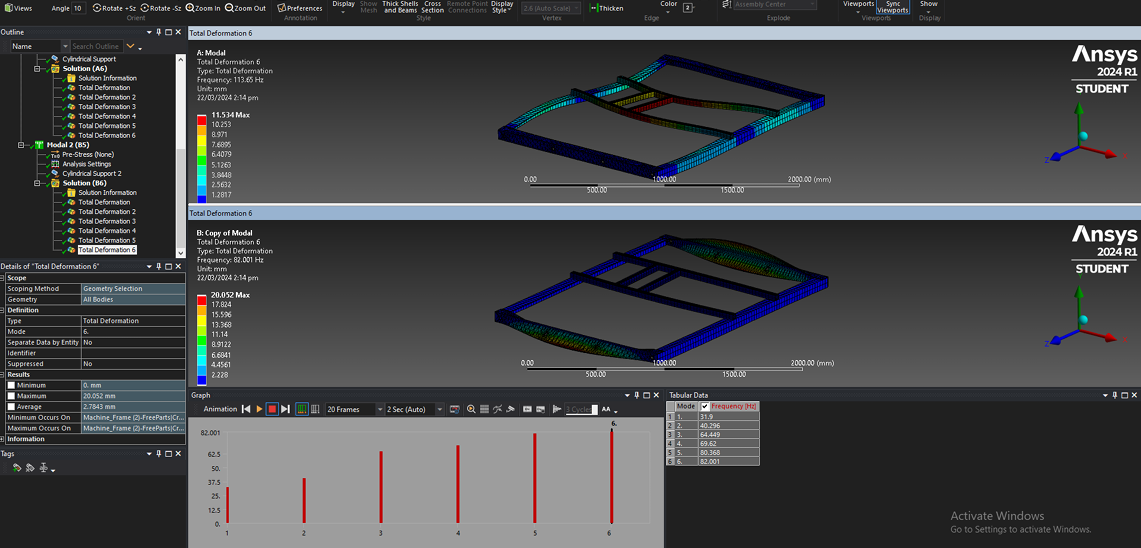1141x548 pixels.
Task: Toggle the Frequency [Hz] column checkbox
Action: pos(705,407)
